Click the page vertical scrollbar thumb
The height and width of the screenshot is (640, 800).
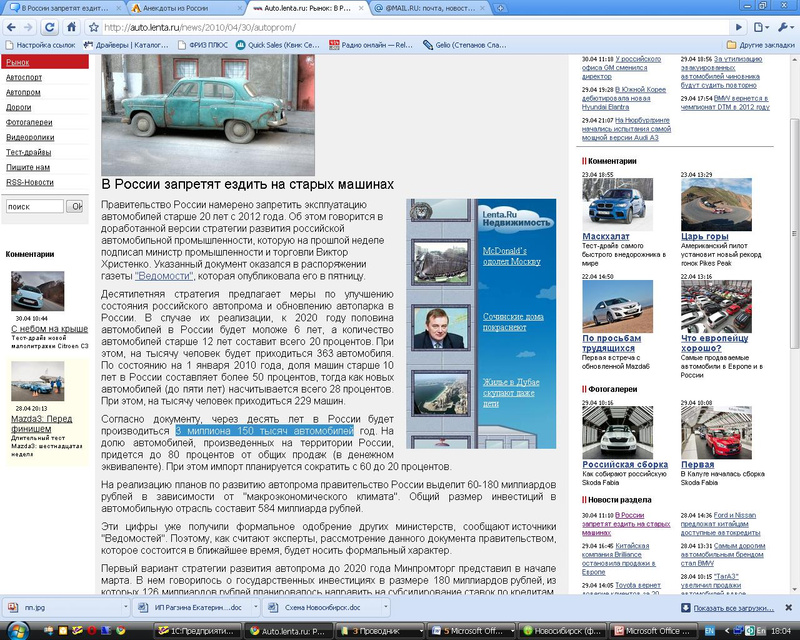point(794,233)
